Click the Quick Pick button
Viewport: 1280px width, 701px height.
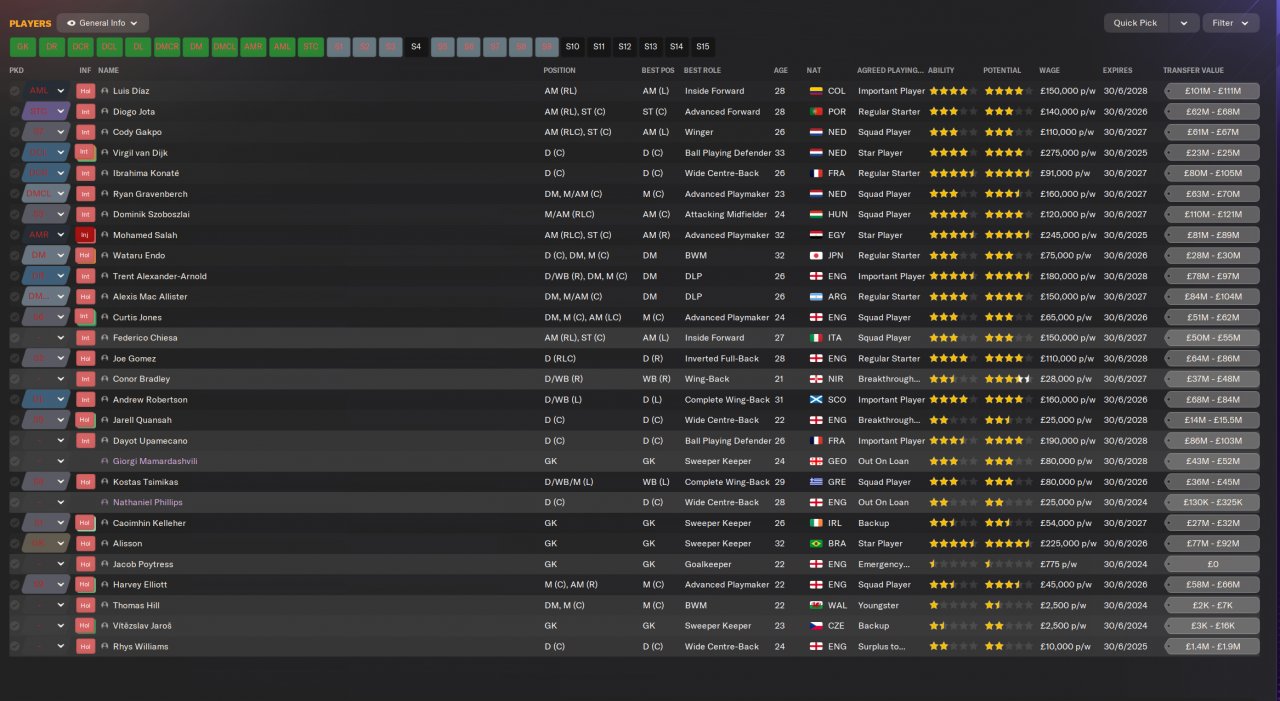point(1135,23)
